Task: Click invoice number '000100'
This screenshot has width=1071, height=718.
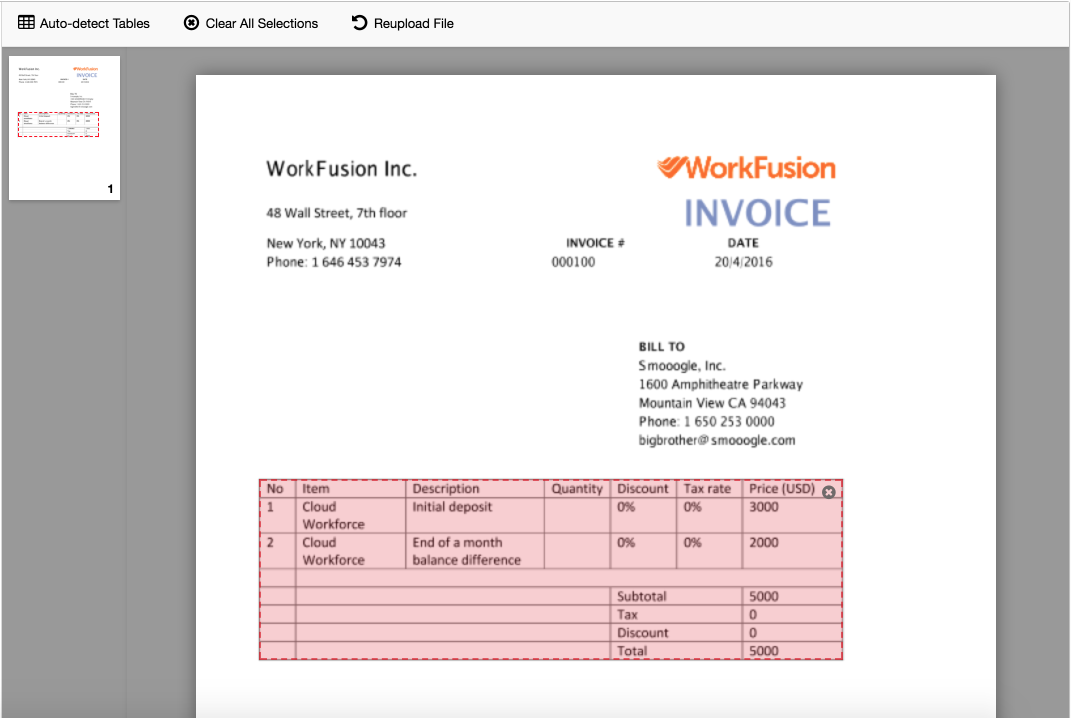Action: [573, 262]
